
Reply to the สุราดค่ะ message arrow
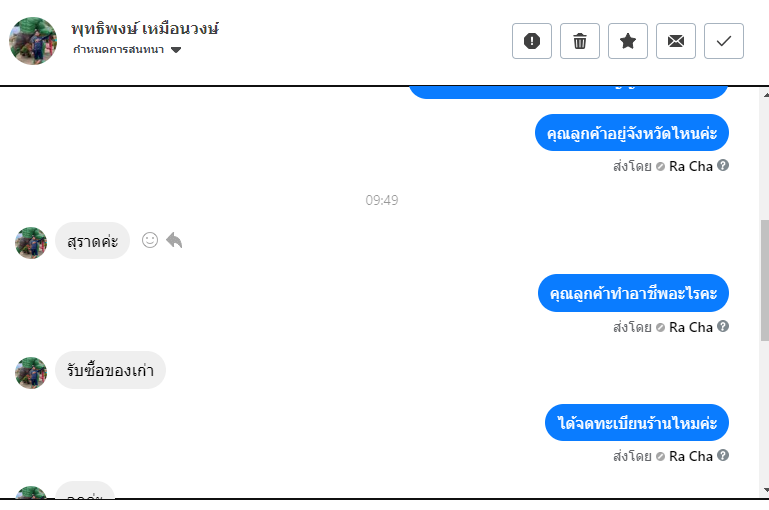[x=174, y=240]
